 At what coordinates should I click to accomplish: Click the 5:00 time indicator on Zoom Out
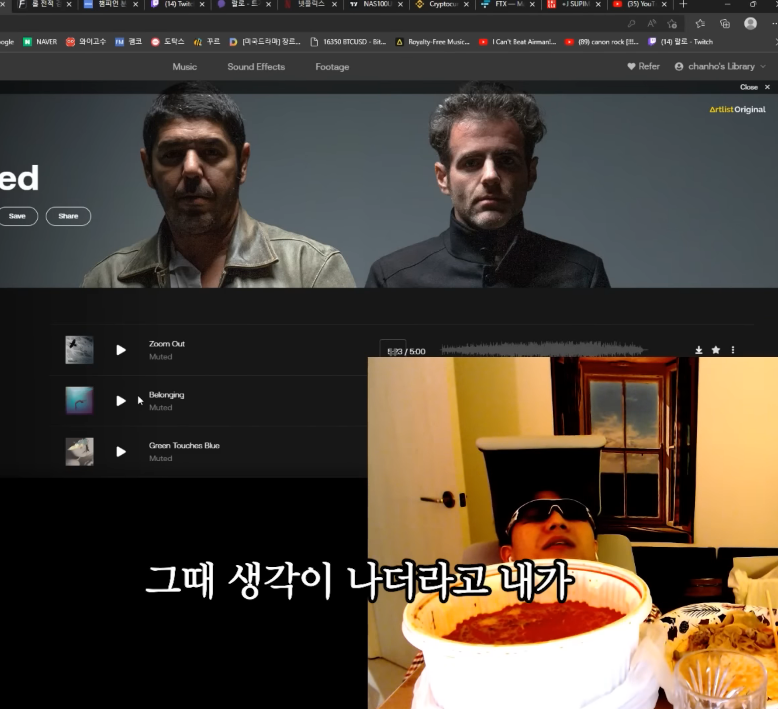(417, 352)
